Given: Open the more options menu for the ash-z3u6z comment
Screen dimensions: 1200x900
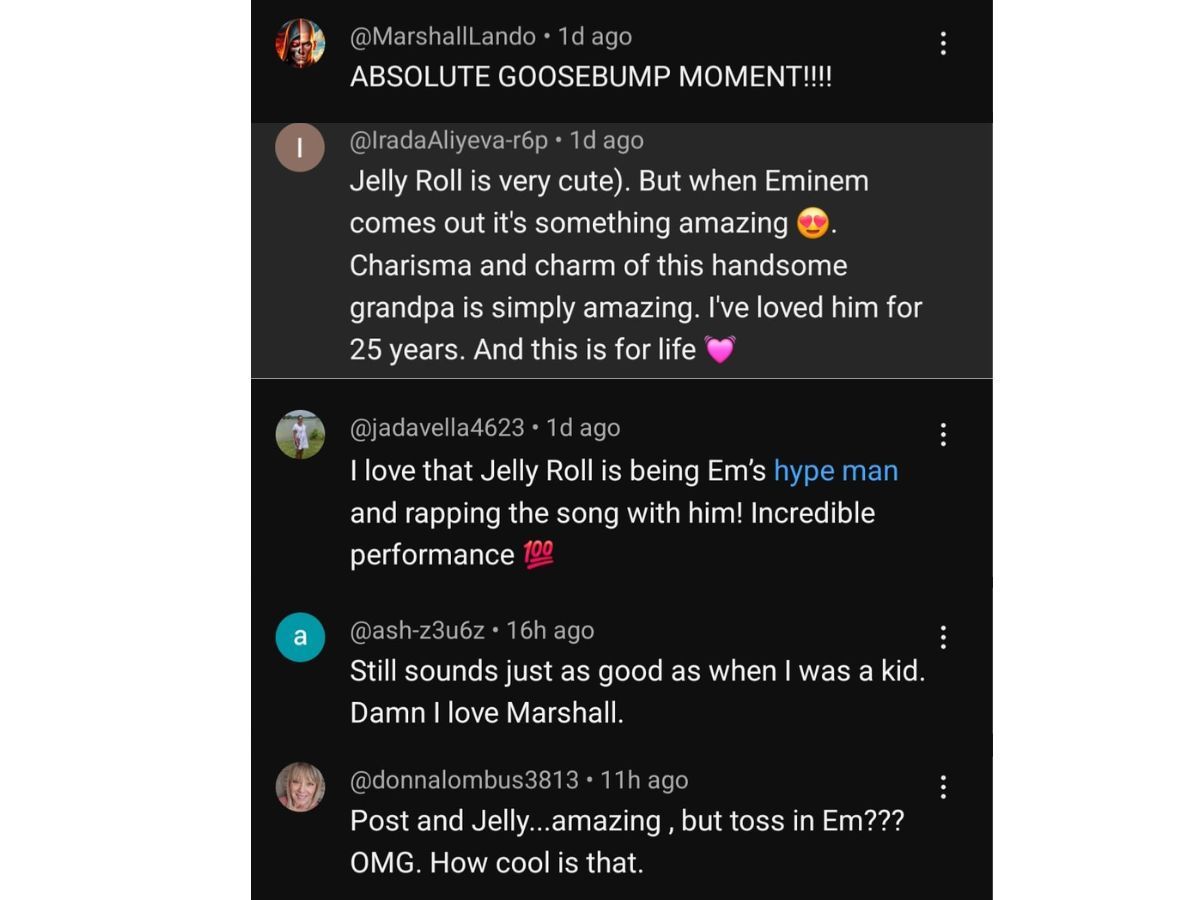Looking at the screenshot, I should (942, 637).
